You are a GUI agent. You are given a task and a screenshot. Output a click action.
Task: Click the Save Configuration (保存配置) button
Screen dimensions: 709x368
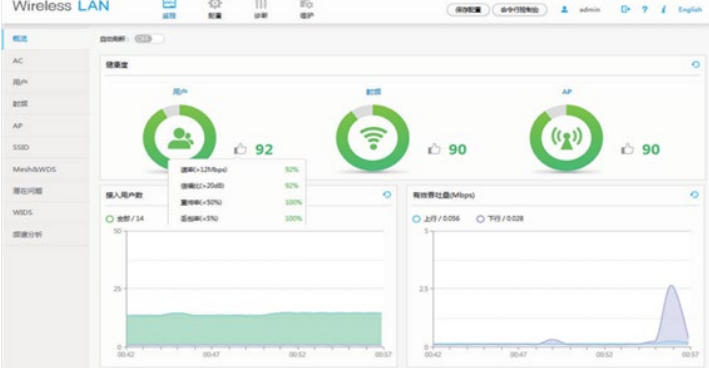coord(468,9)
